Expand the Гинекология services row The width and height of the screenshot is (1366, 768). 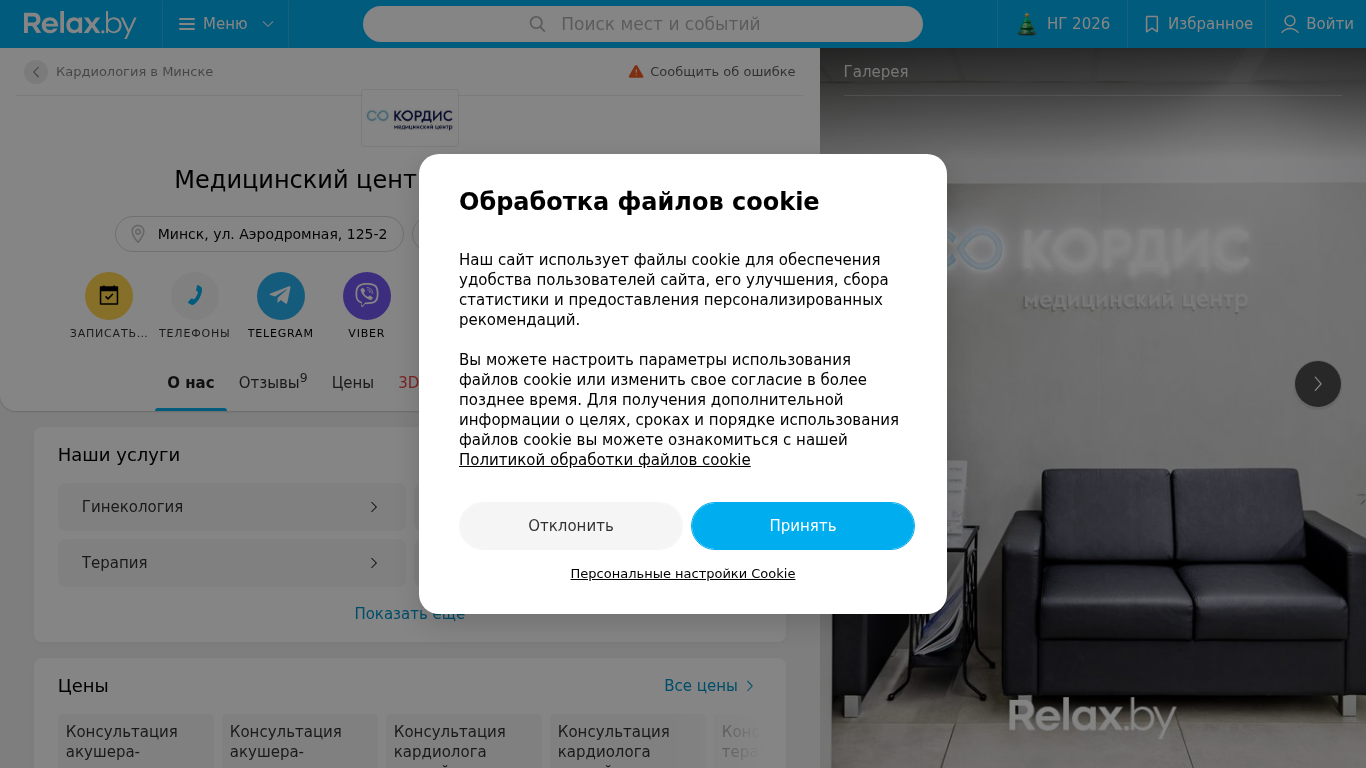232,507
